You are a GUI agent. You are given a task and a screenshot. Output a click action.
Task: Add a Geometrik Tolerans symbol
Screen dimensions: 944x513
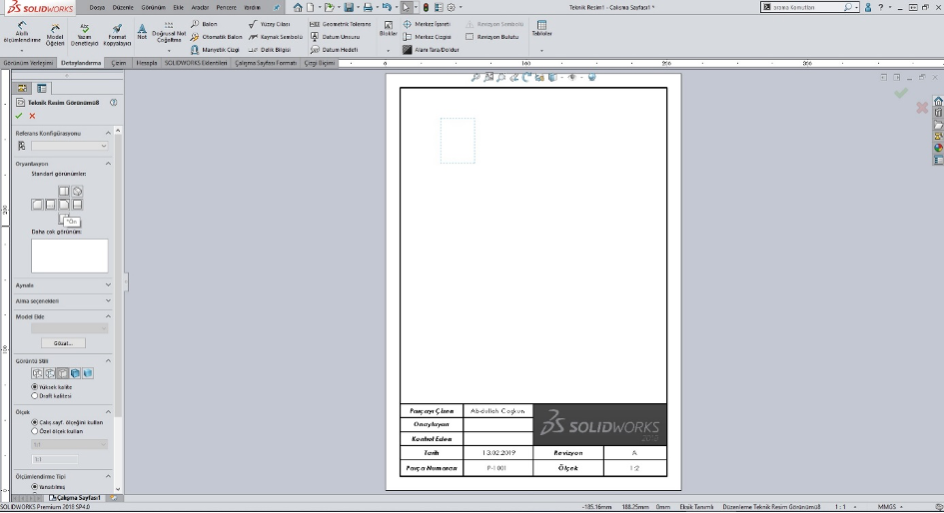(x=340, y=24)
